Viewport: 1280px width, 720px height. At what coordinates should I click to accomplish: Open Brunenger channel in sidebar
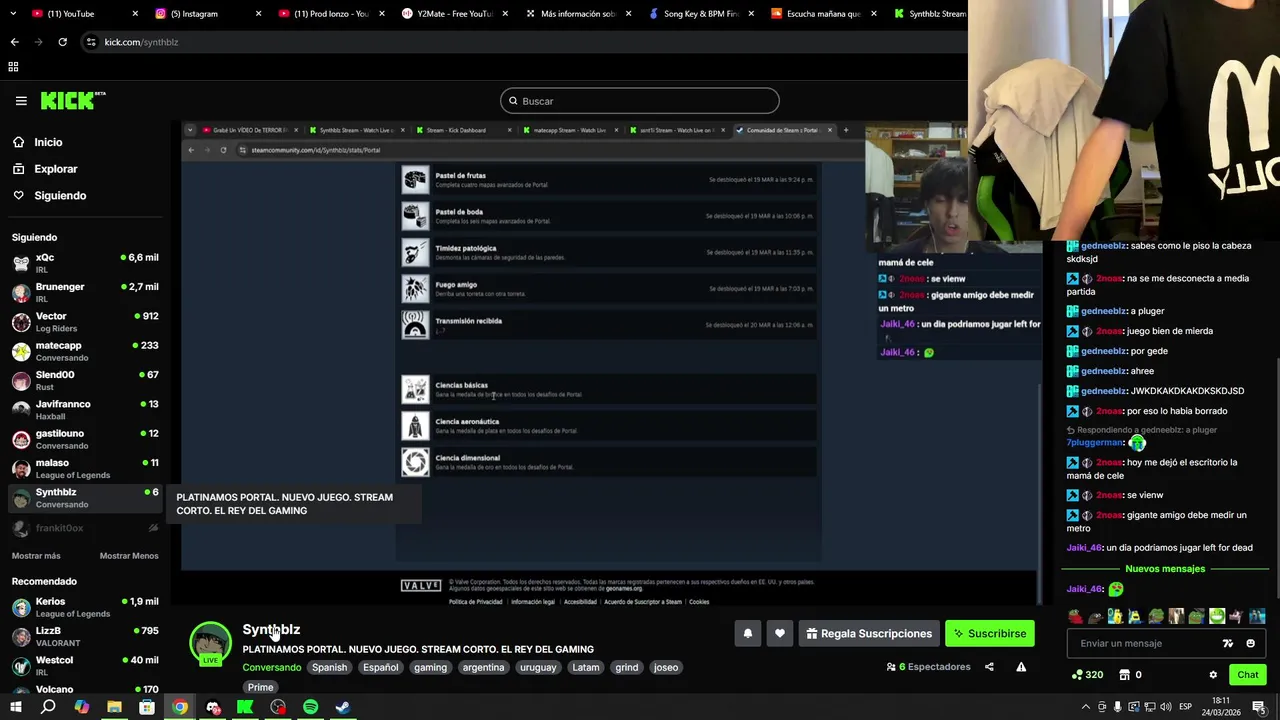click(x=85, y=292)
